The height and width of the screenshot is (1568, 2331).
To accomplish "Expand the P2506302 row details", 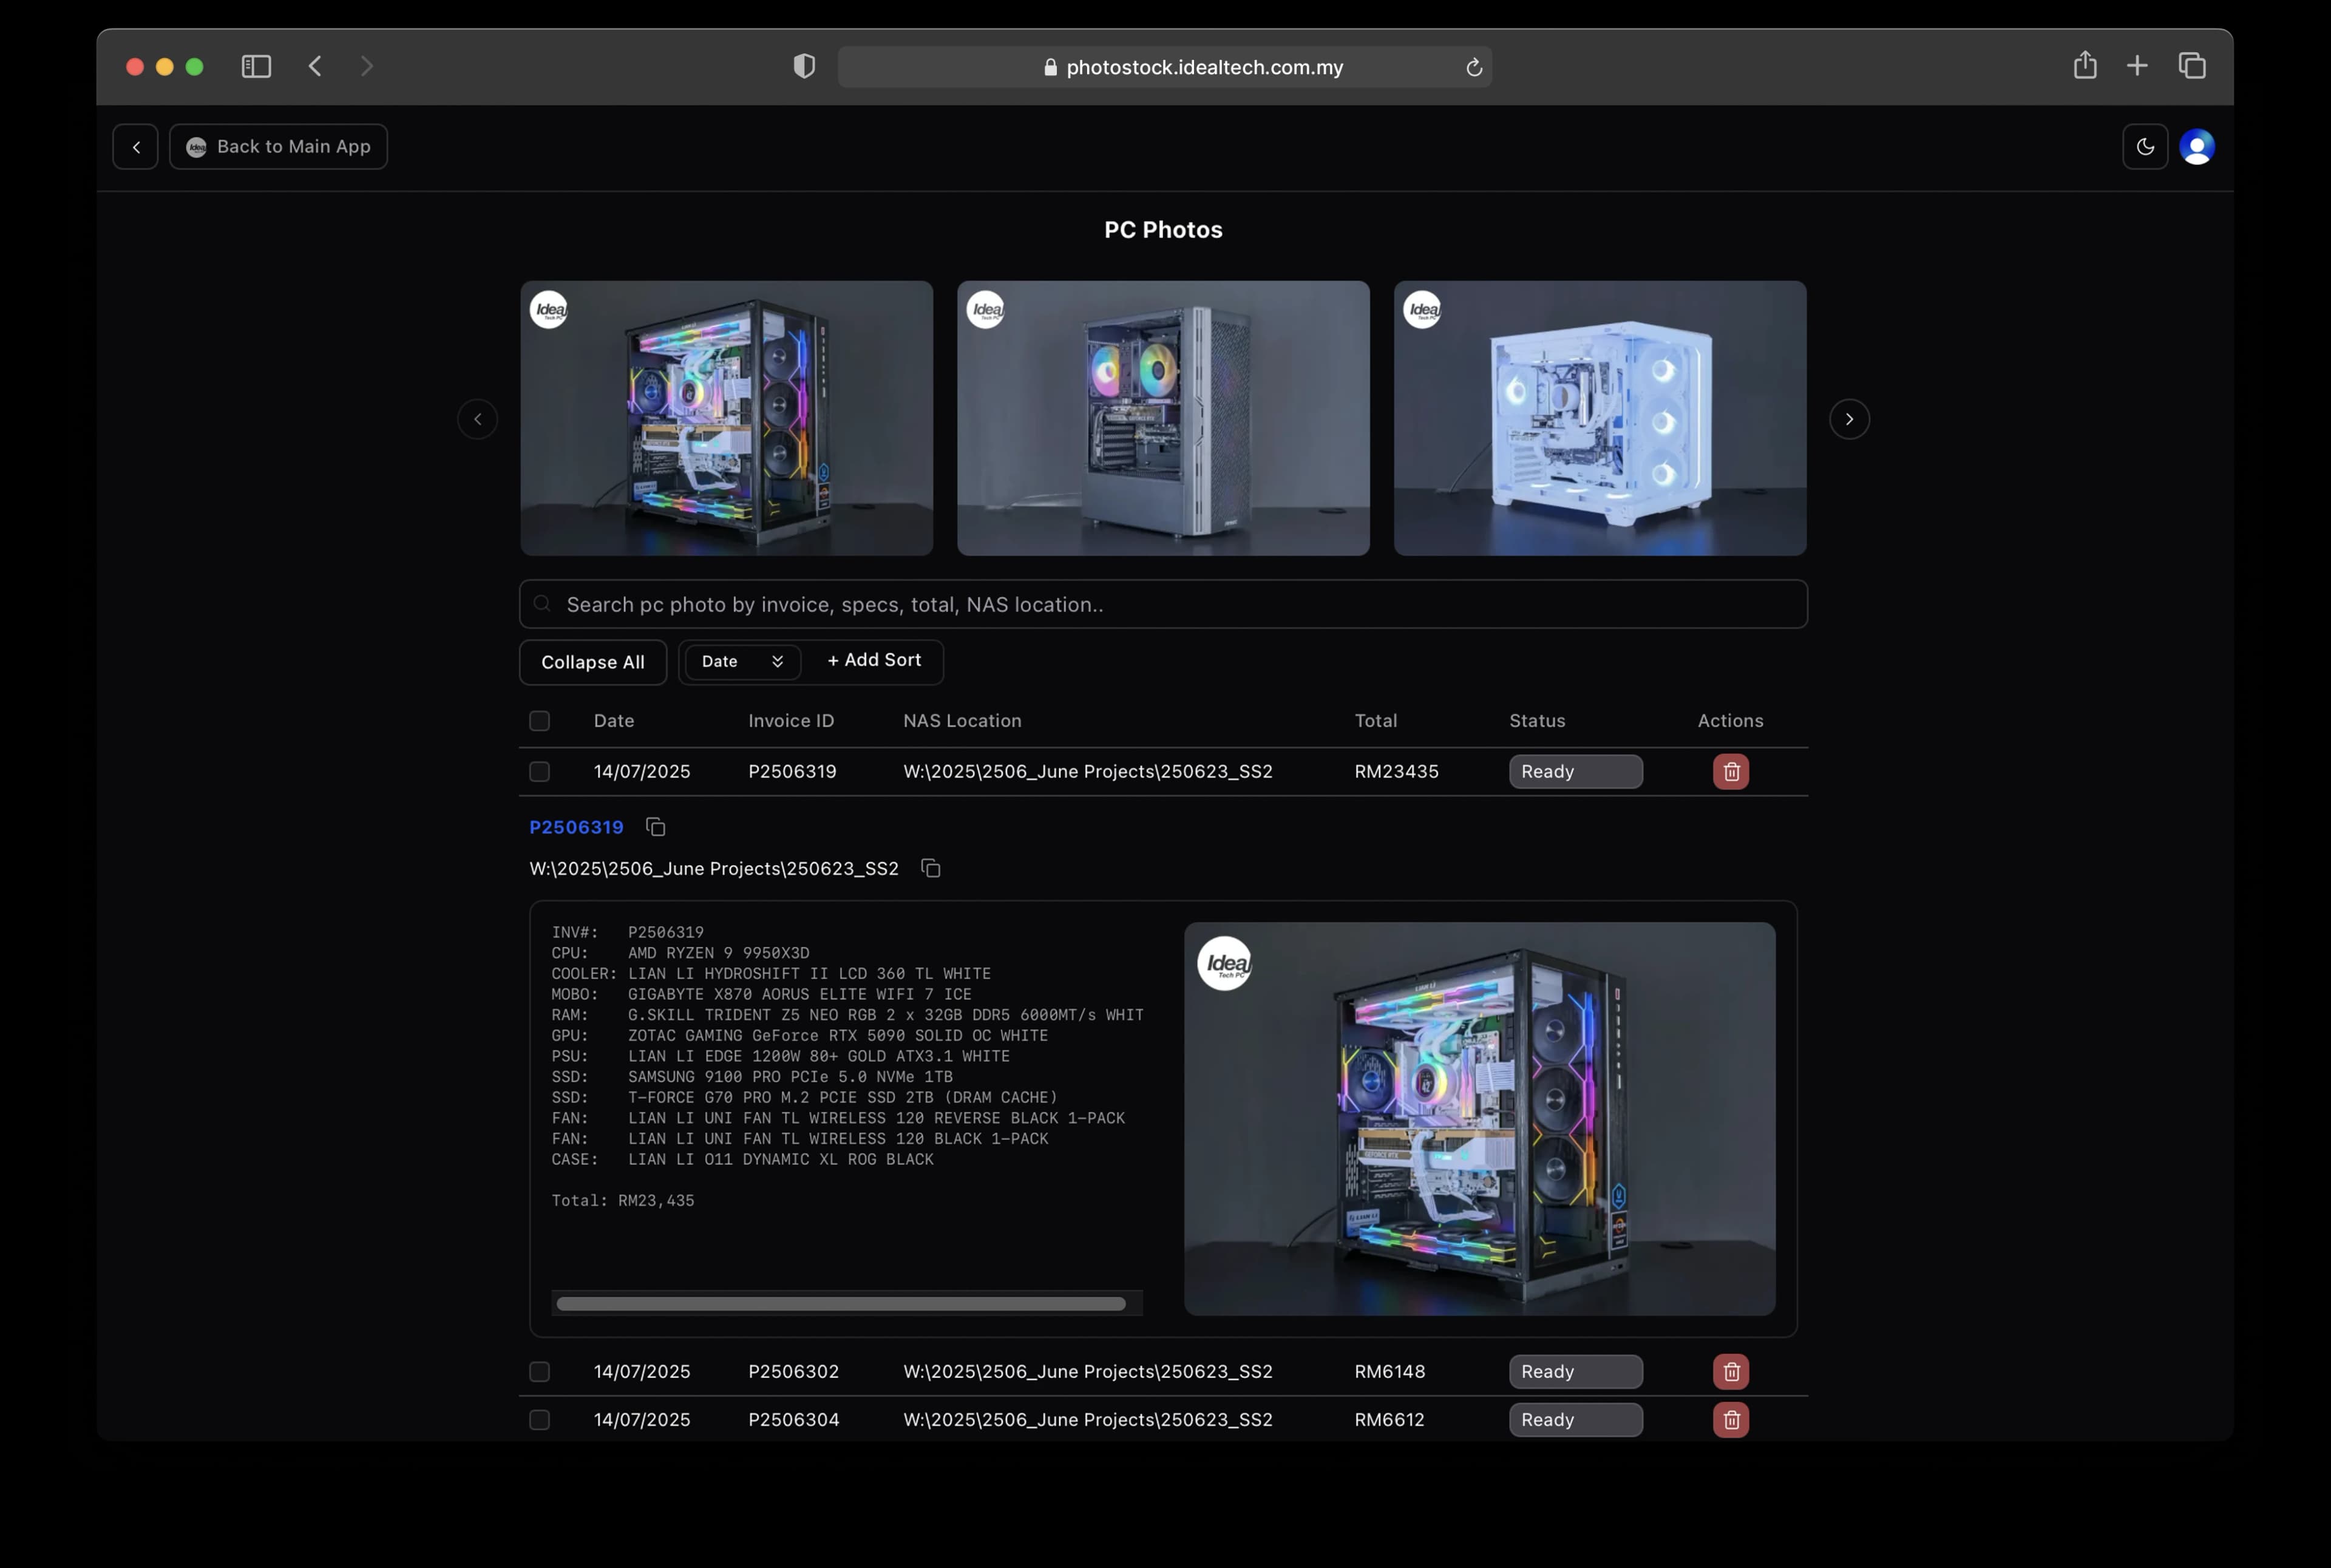I will [x=1163, y=1372].
